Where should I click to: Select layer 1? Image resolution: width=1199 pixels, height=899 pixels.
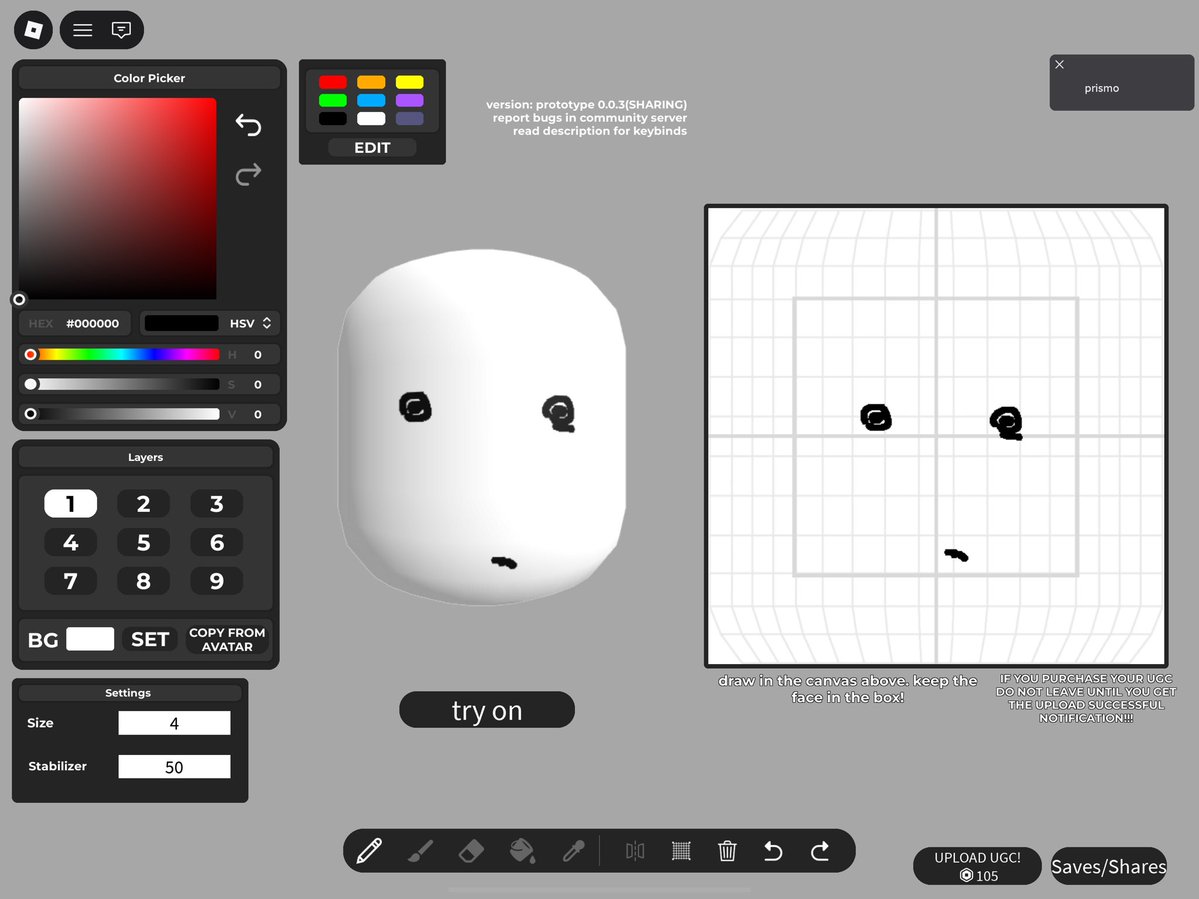[70, 504]
